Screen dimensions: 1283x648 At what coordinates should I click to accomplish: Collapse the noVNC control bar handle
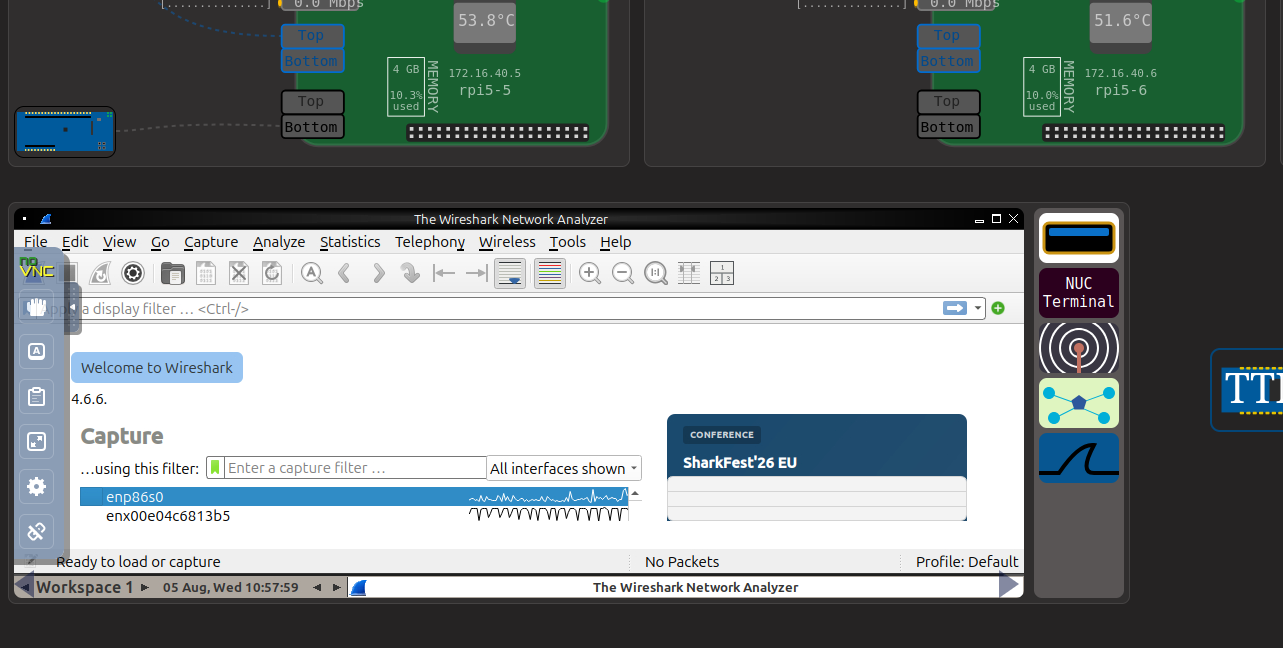(x=73, y=307)
